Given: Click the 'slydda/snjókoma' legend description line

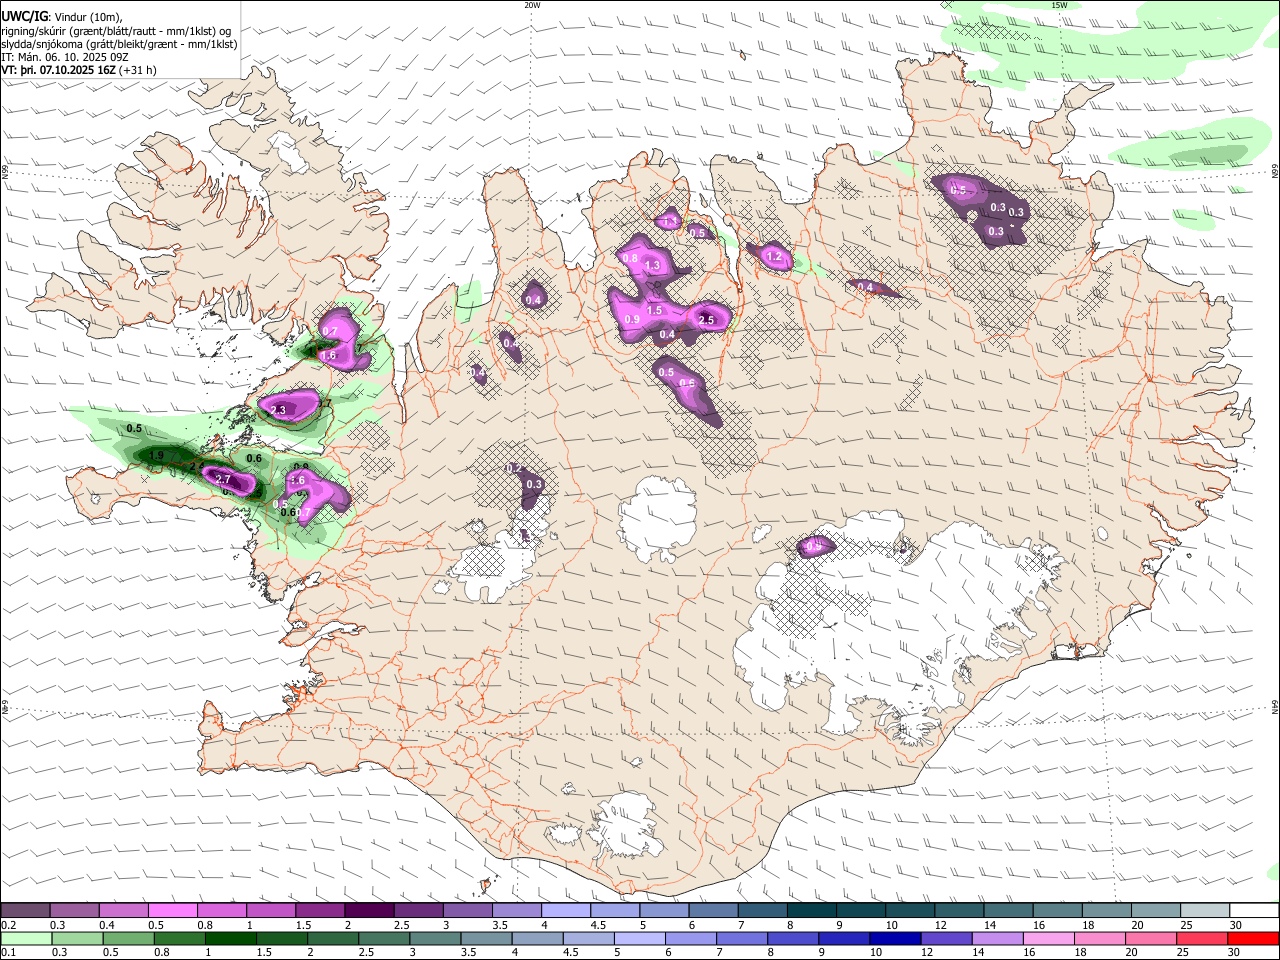Looking at the screenshot, I should click(119, 44).
